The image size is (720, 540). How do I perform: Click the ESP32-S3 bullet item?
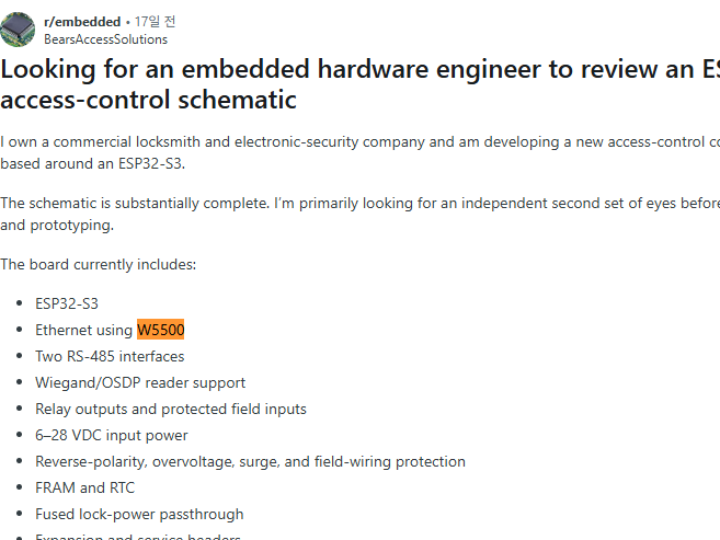click(x=67, y=304)
